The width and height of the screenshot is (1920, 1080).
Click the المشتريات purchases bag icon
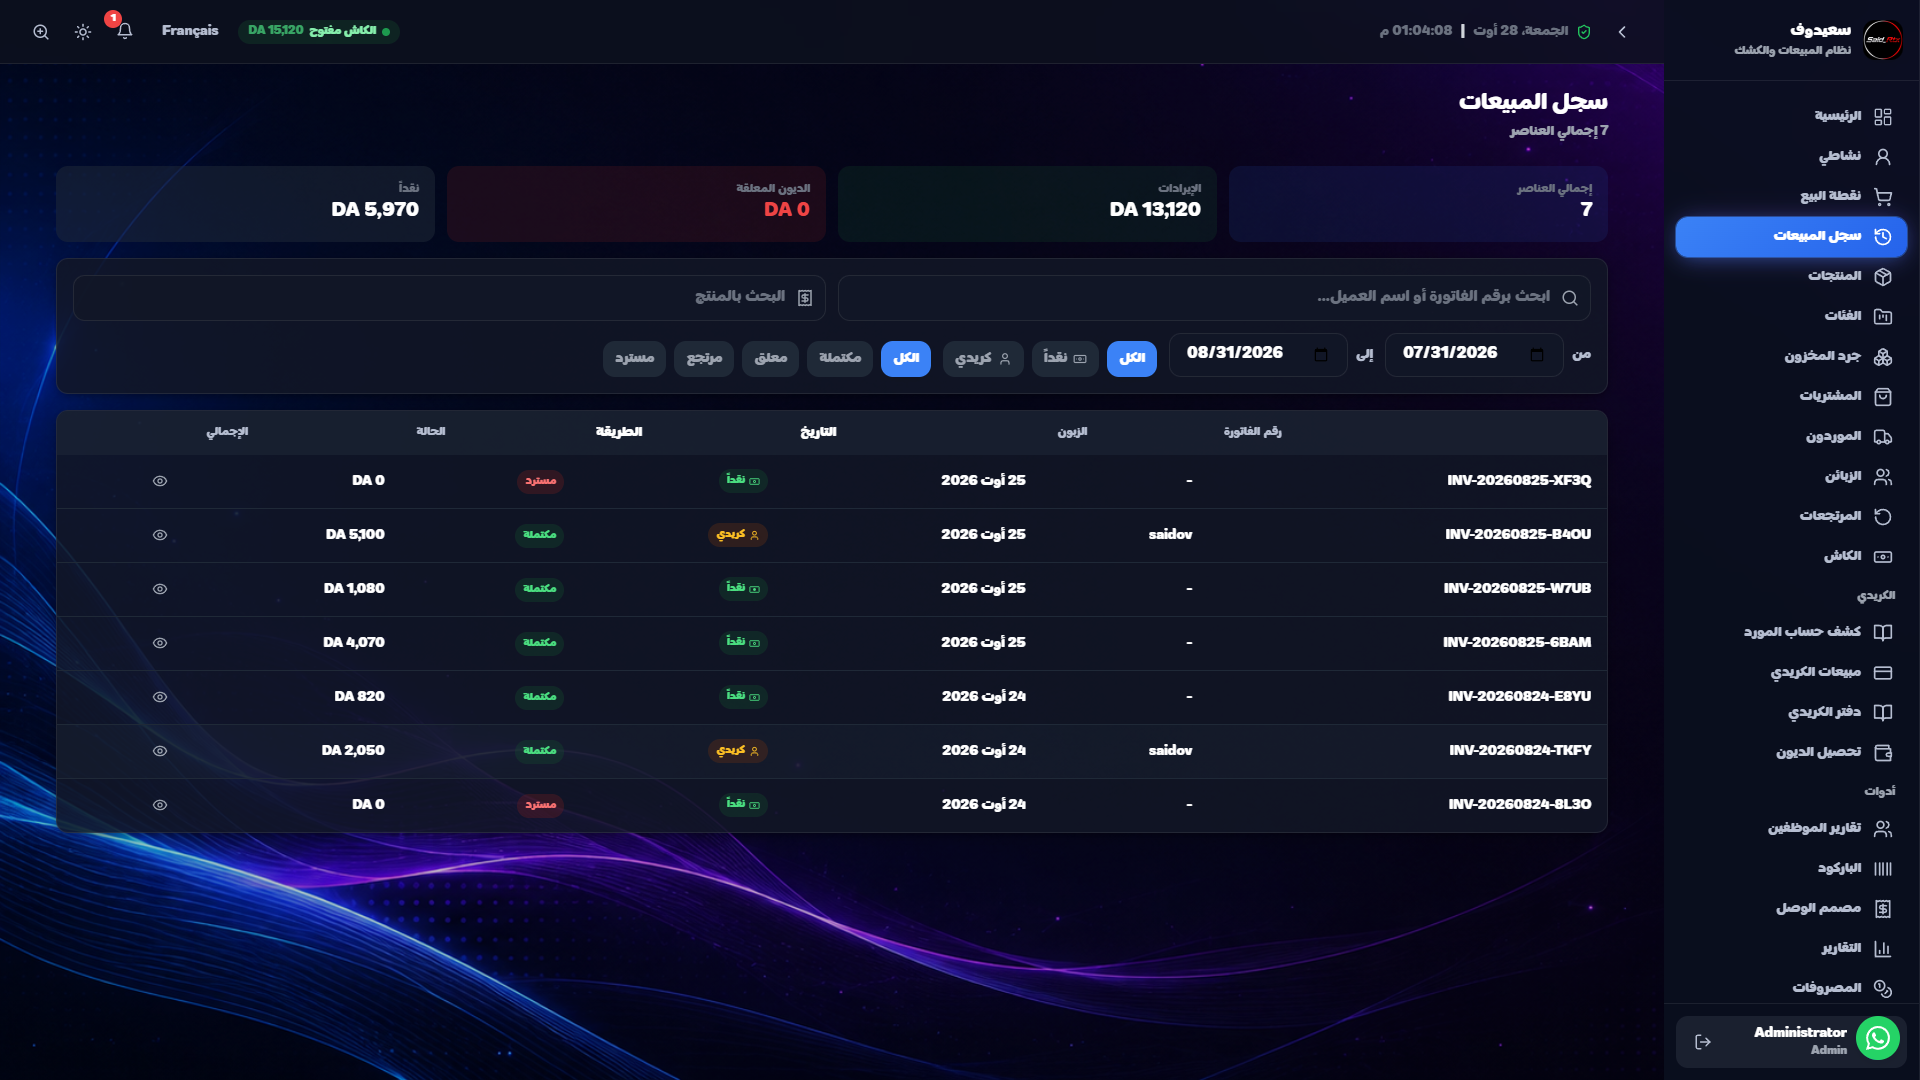pyautogui.click(x=1883, y=397)
